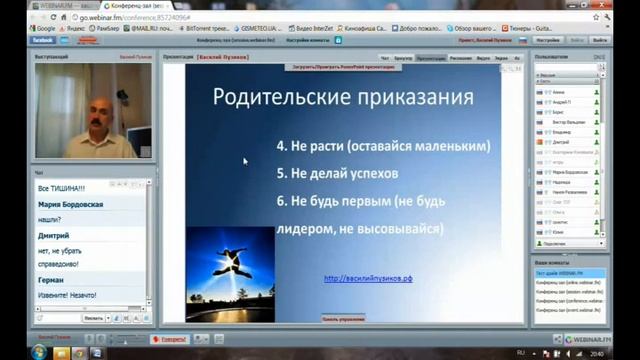The width and height of the screenshot is (640, 360).
Task: Click the layout grid icon in bottom bar
Action: pos(219,339)
